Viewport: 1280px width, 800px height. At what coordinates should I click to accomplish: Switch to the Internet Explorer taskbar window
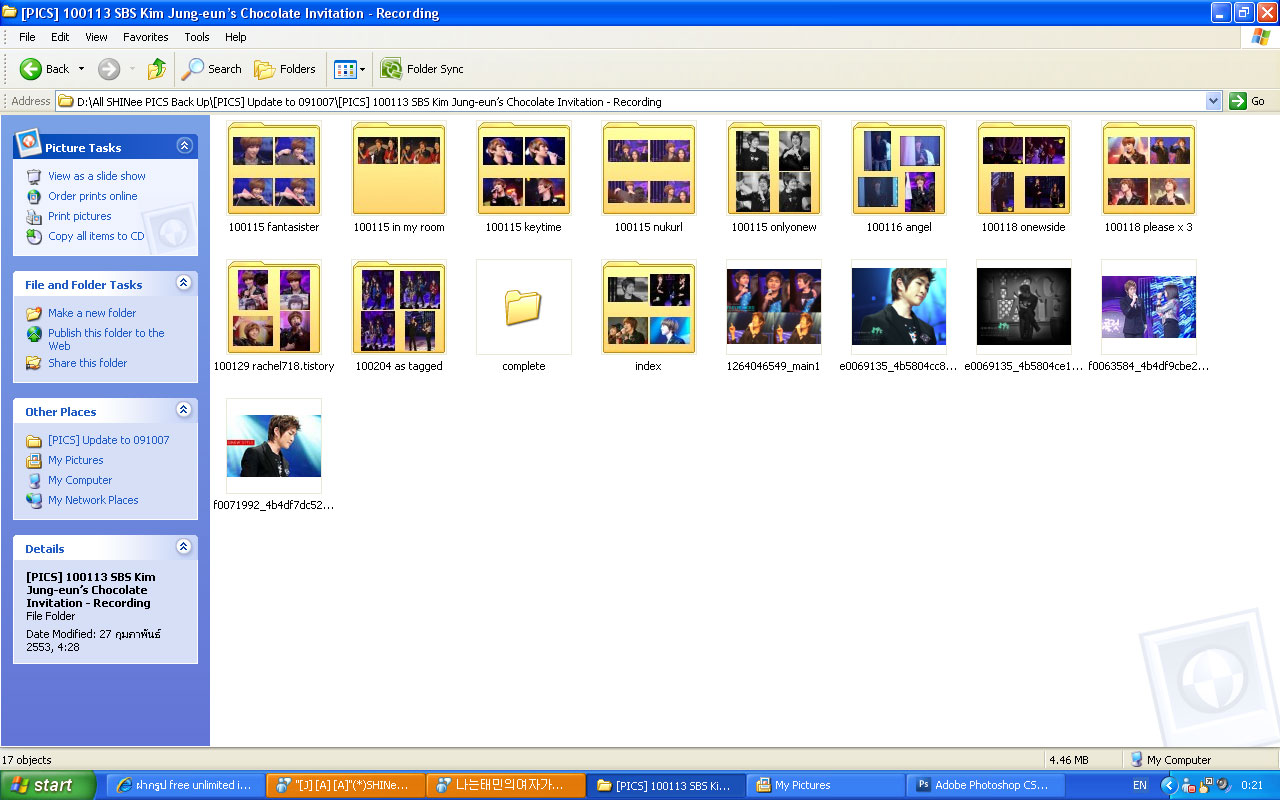pos(184,785)
